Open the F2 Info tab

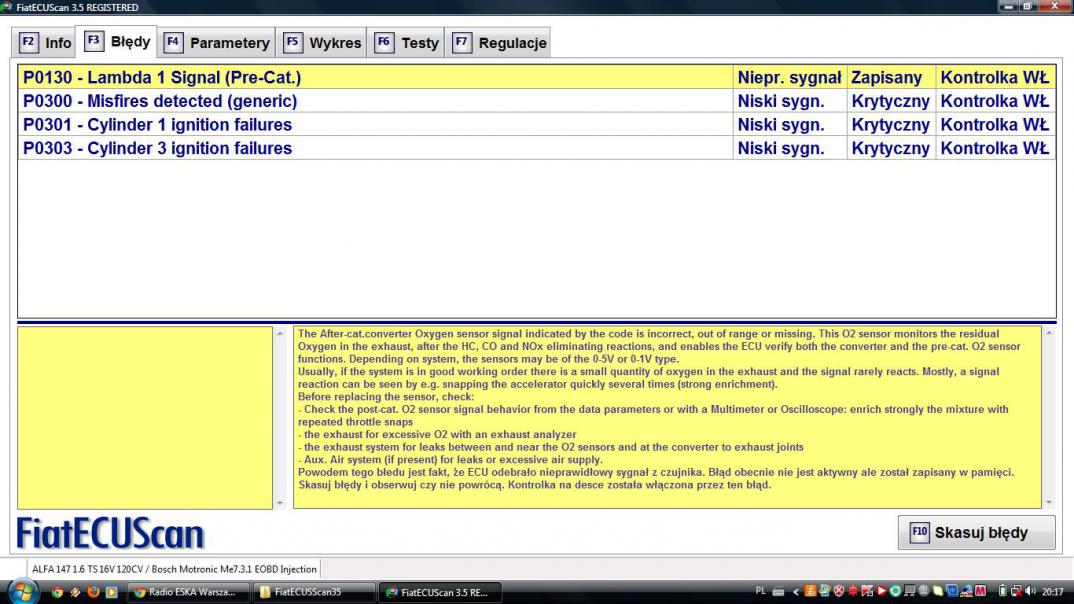[x=45, y=42]
